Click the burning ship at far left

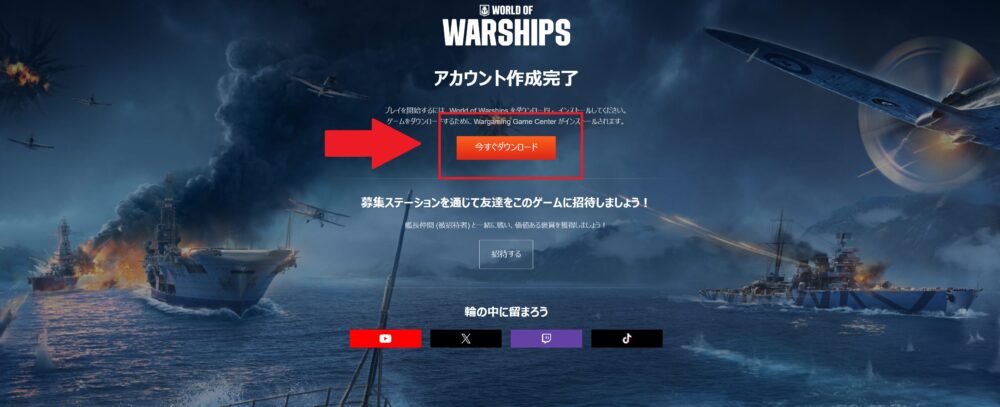coord(57,262)
